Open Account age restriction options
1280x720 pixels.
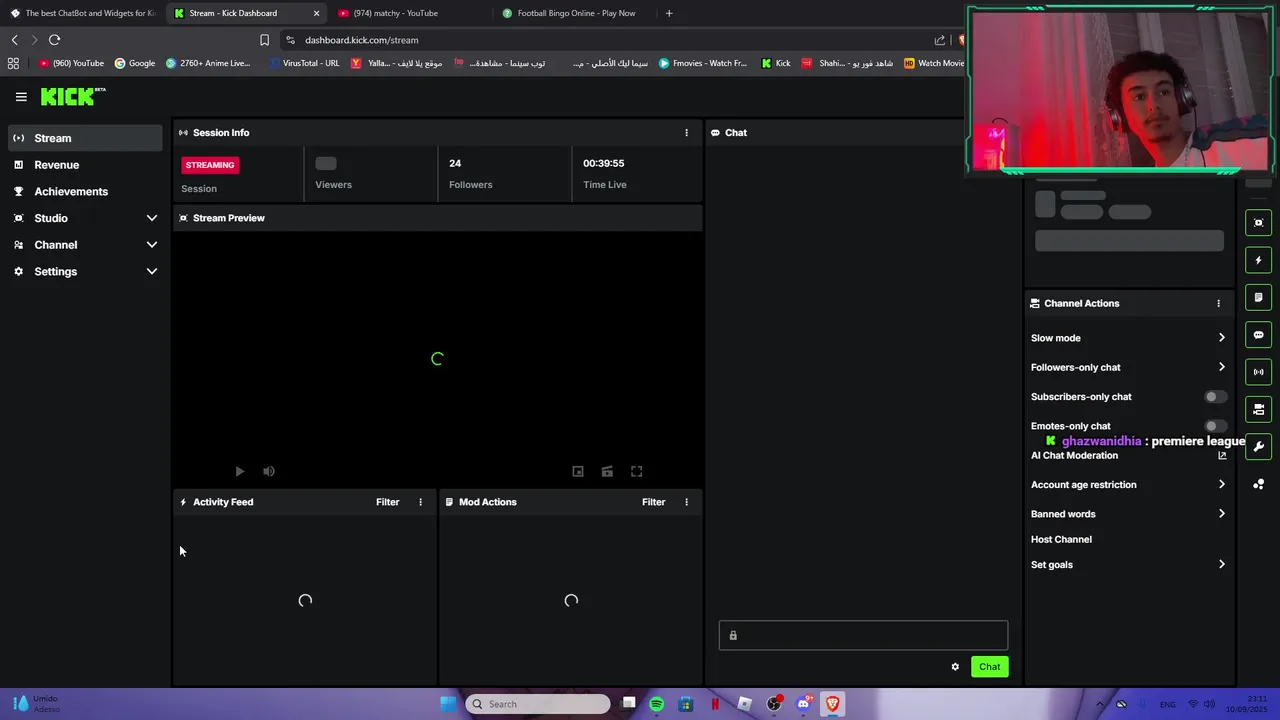1128,485
